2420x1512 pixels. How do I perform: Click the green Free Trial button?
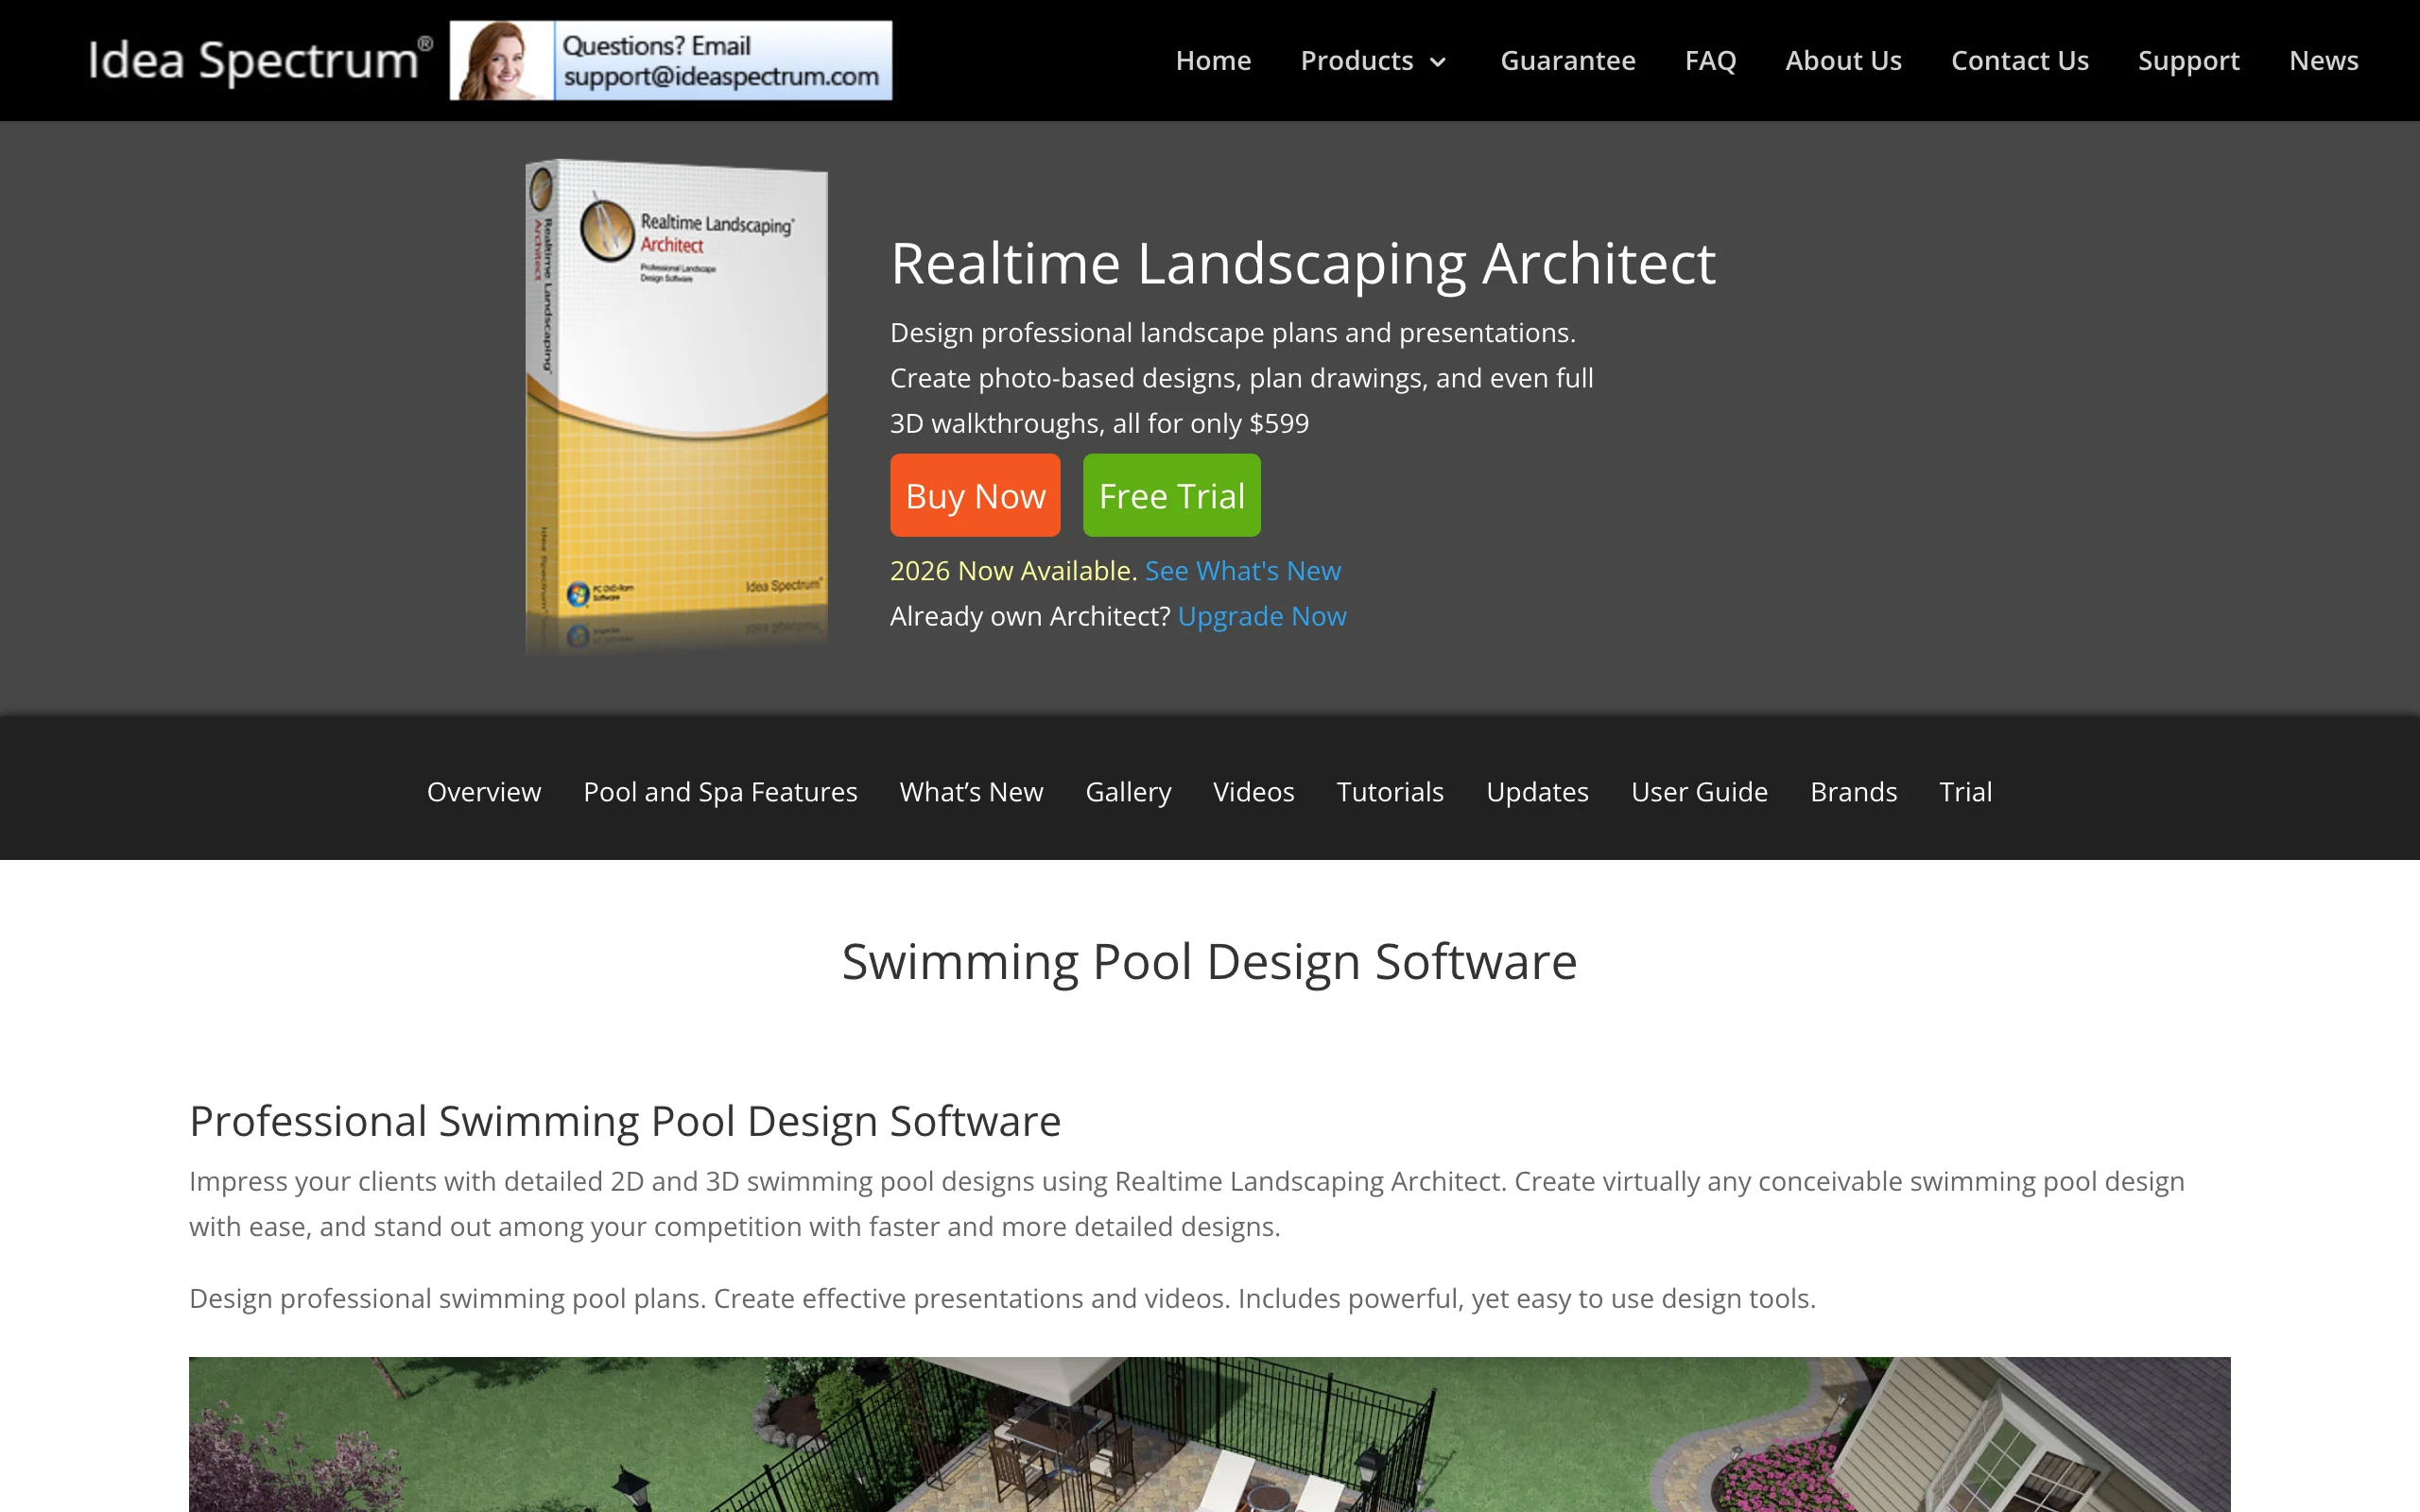[1171, 495]
